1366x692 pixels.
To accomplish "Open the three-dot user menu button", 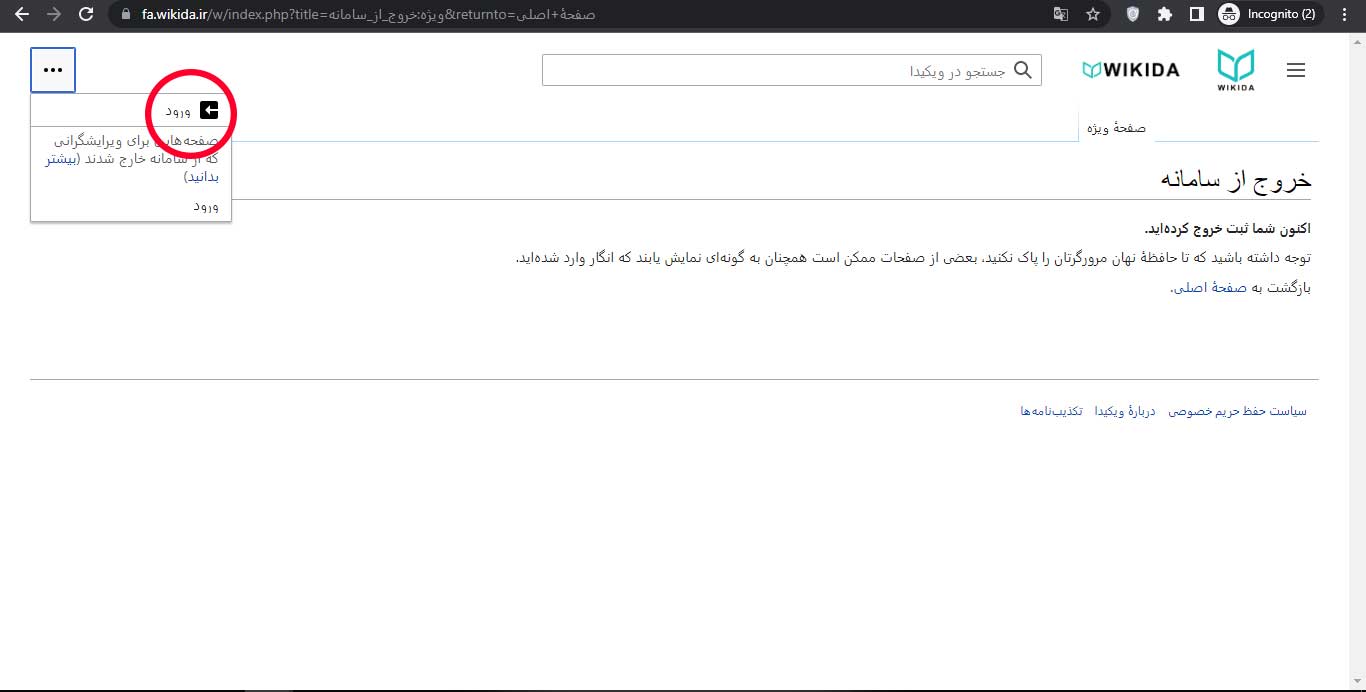I will pos(53,70).
